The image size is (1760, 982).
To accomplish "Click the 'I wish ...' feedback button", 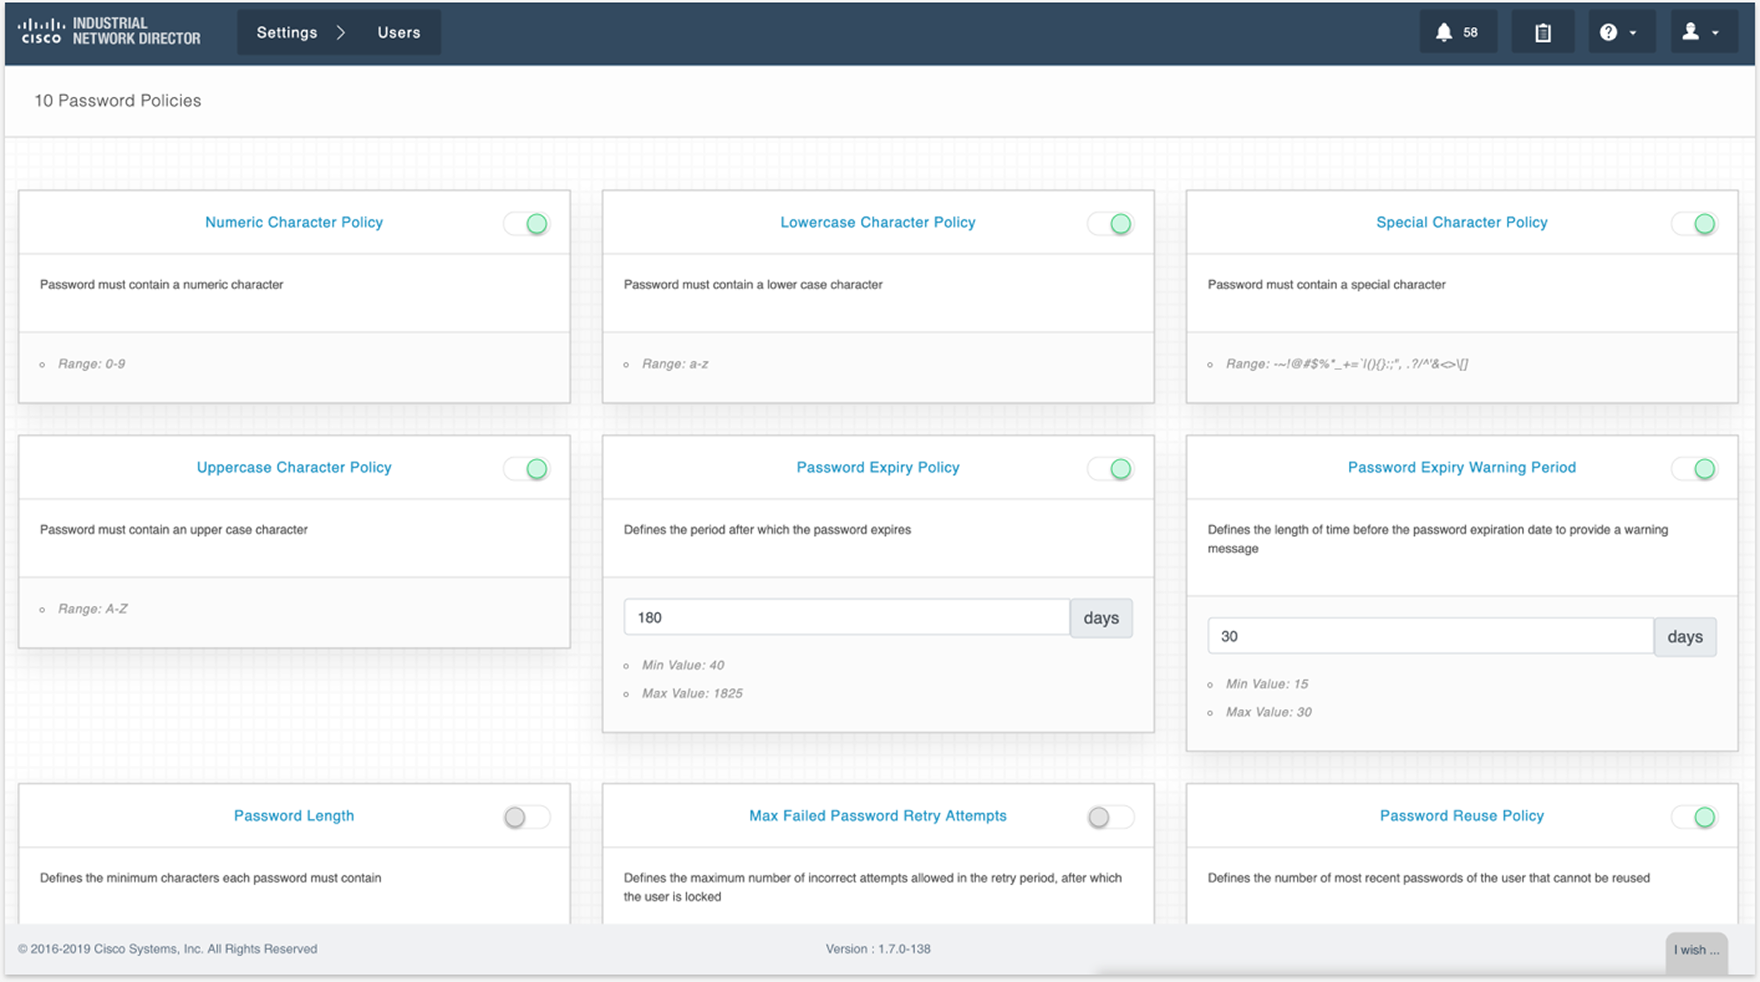I will pyautogui.click(x=1696, y=950).
